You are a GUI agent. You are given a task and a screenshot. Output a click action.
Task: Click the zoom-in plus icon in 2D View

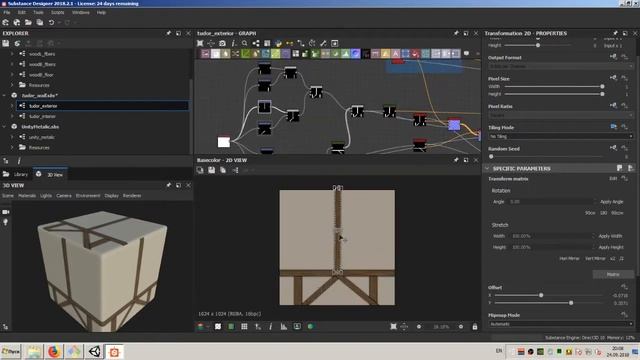click(461, 327)
